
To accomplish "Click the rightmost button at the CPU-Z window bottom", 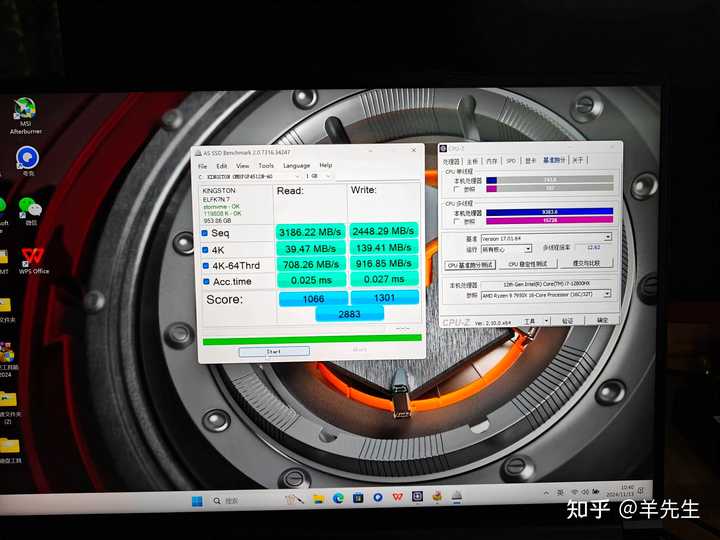I will pos(602,320).
